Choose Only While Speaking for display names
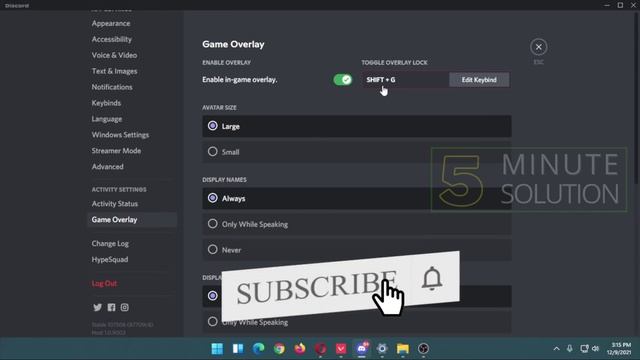Viewport: 640px width, 360px height. (357, 224)
